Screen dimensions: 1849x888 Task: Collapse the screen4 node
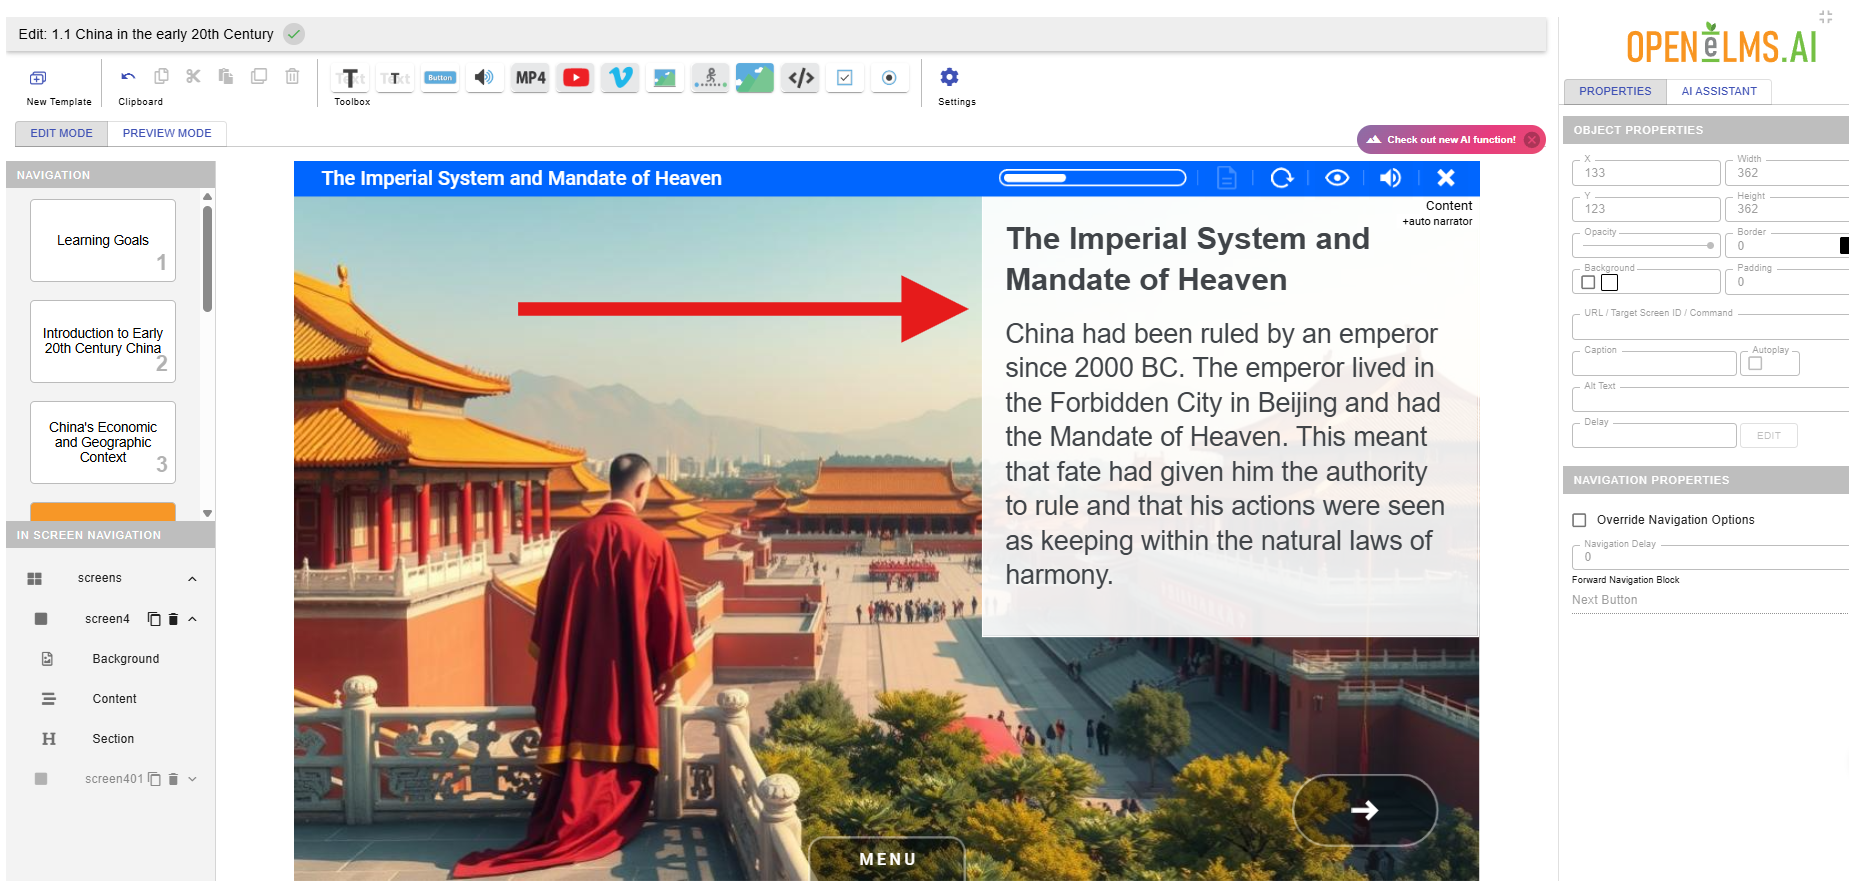[x=192, y=619]
